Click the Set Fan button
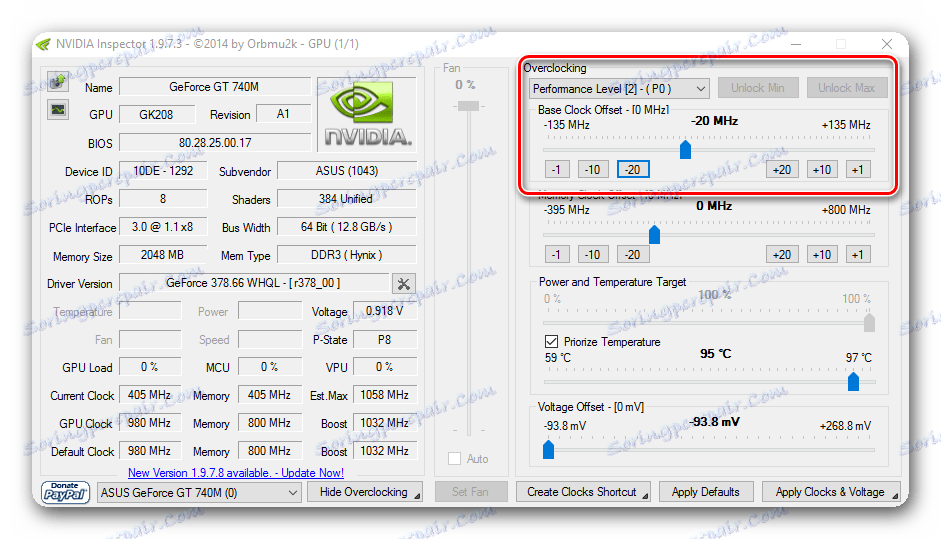Viewport: 941px width, 539px height. click(470, 492)
